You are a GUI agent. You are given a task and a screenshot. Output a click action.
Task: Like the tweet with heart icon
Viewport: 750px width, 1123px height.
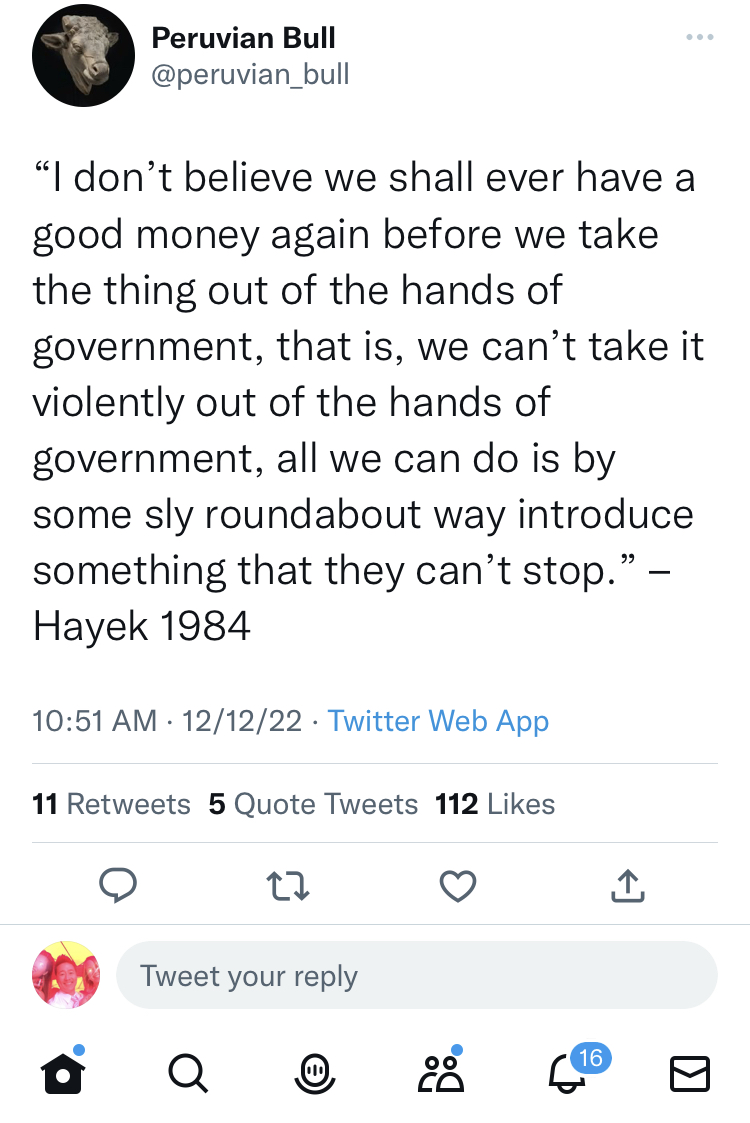[458, 884]
